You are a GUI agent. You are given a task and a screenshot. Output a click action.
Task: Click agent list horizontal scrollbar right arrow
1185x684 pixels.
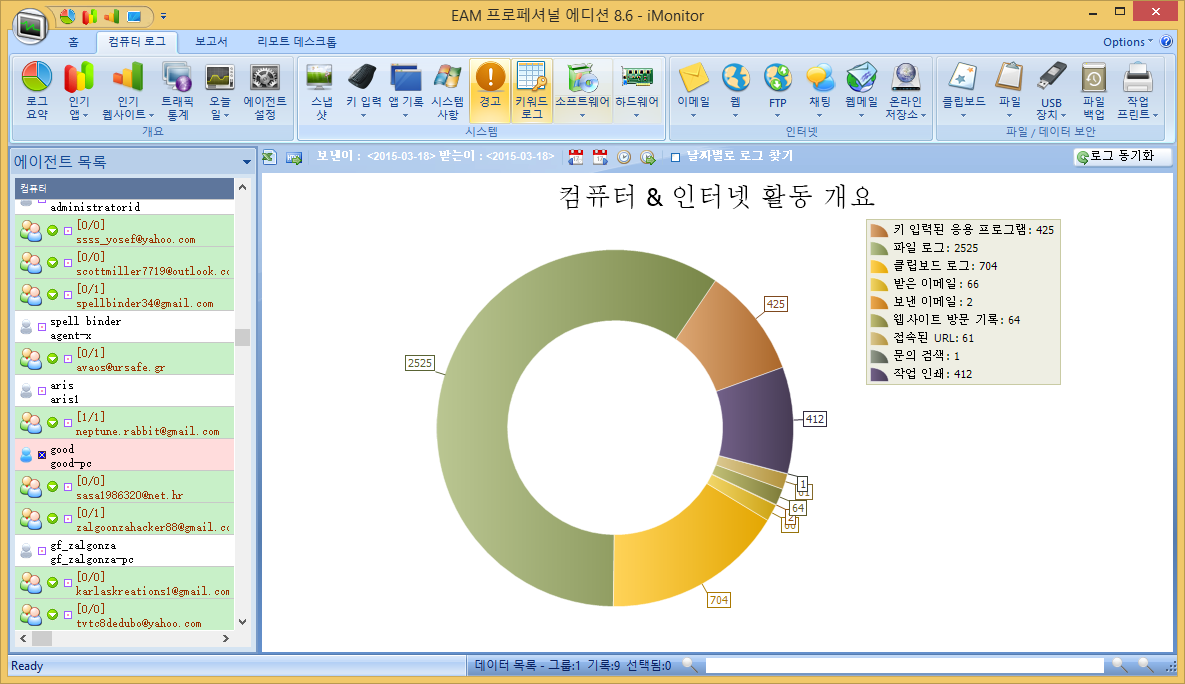(225, 639)
